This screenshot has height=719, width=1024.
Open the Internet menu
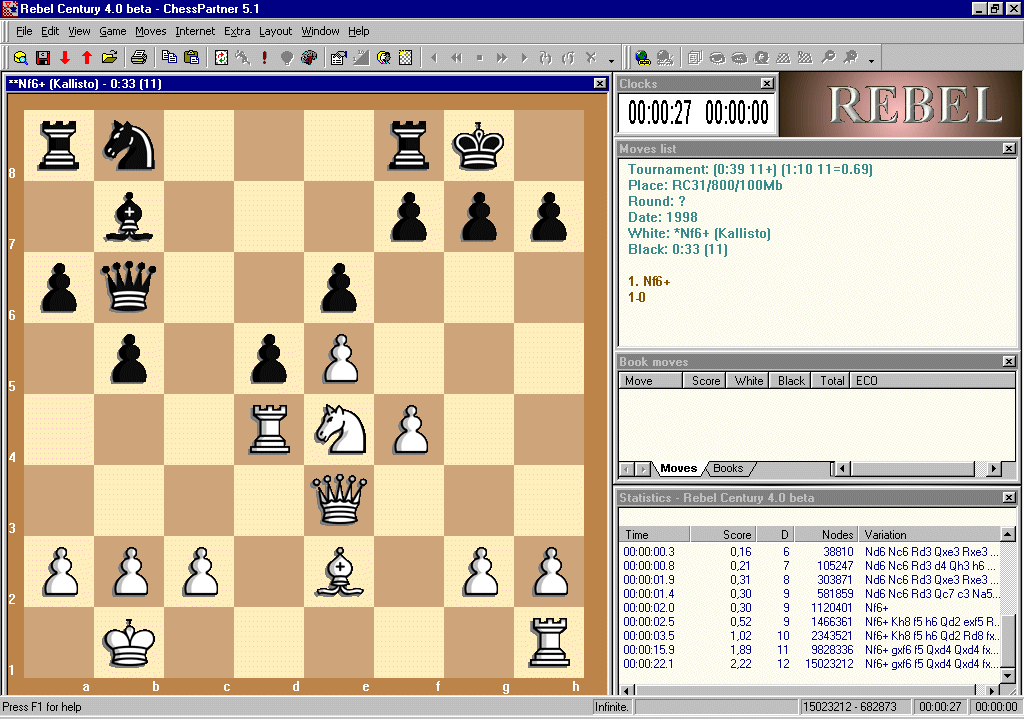[195, 31]
